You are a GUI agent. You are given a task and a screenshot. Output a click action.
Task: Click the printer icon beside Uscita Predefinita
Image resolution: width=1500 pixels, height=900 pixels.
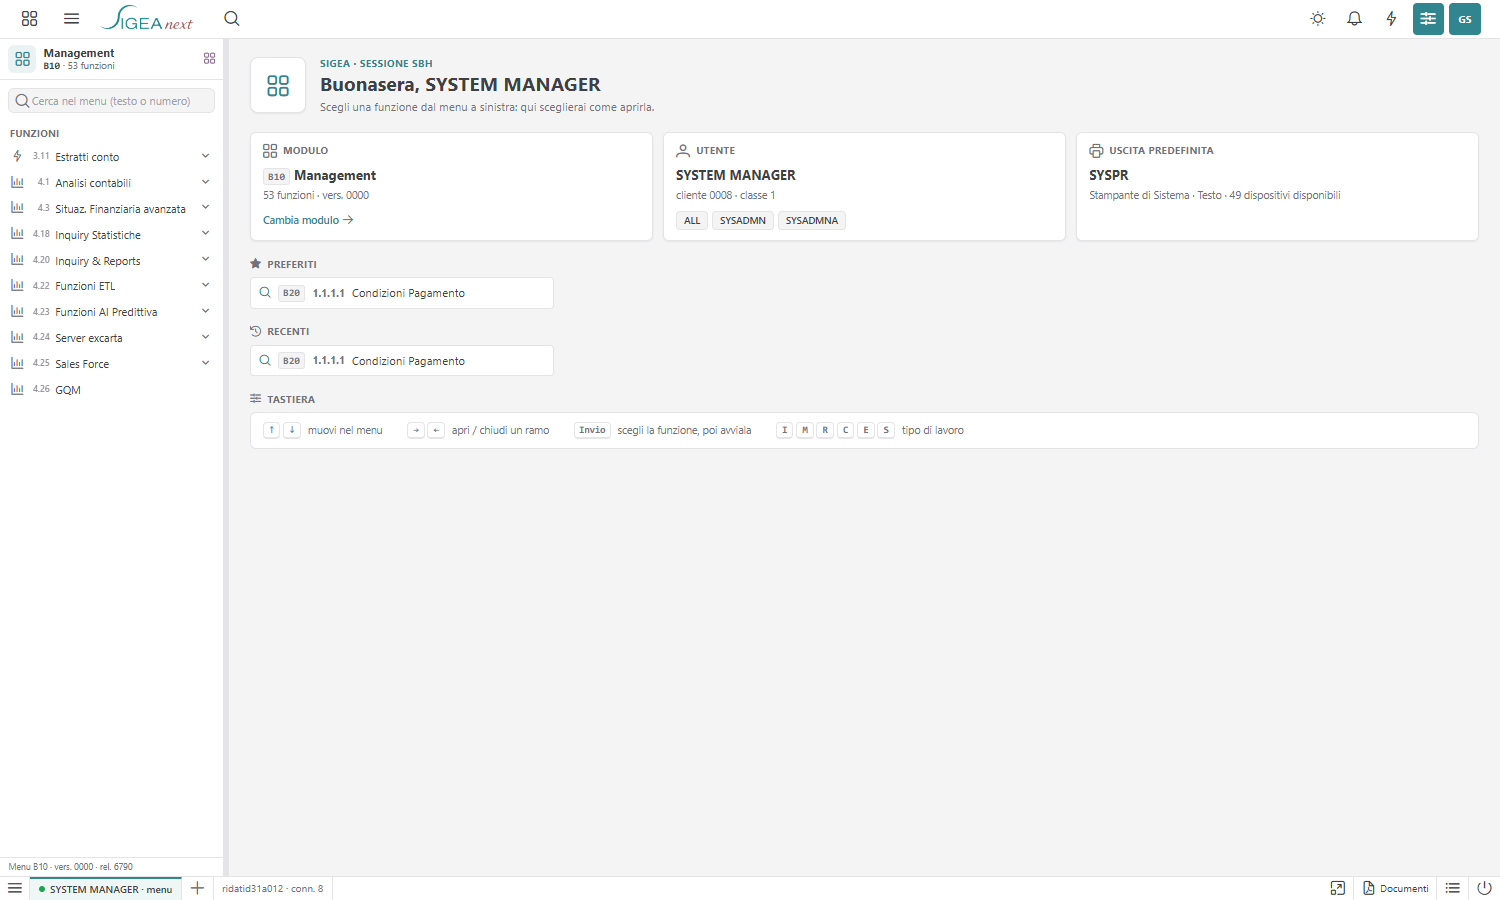coord(1096,151)
